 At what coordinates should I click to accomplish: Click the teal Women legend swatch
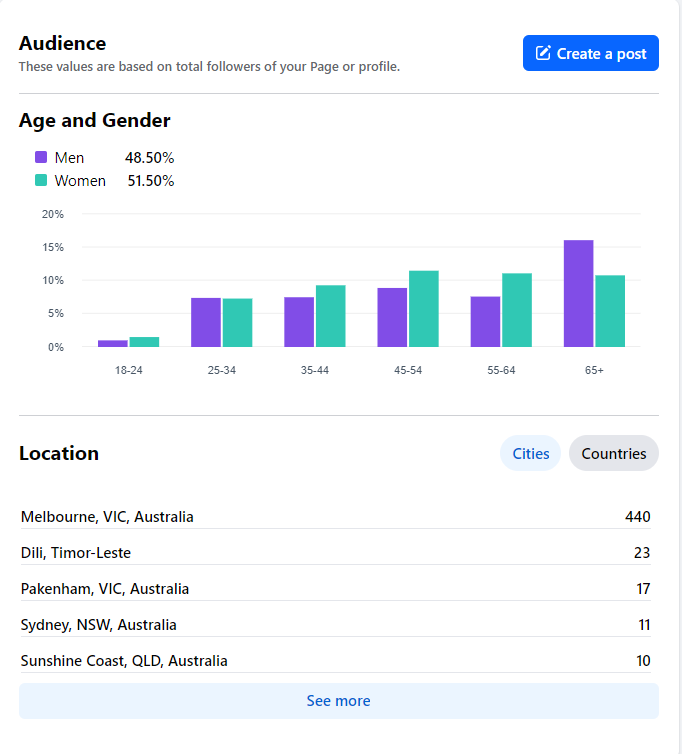41,181
